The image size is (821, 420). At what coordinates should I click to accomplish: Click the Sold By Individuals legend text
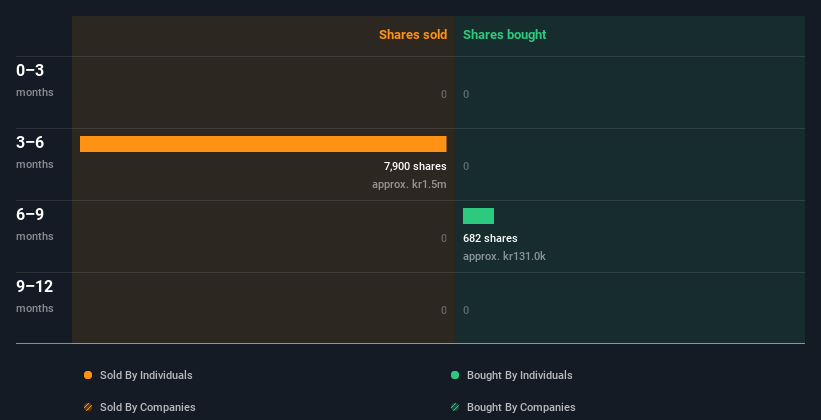pos(146,375)
